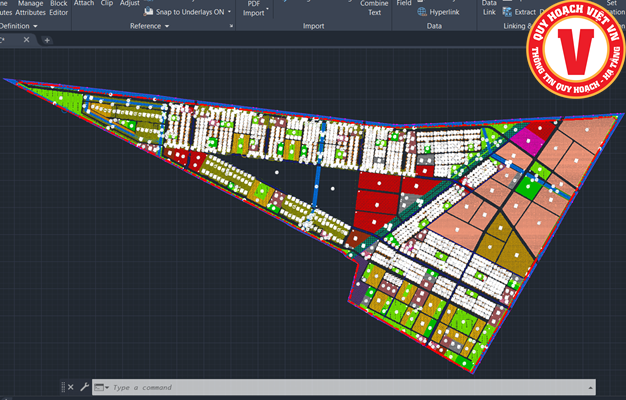Open the Snap to Underlays ON dropdown

[229, 12]
